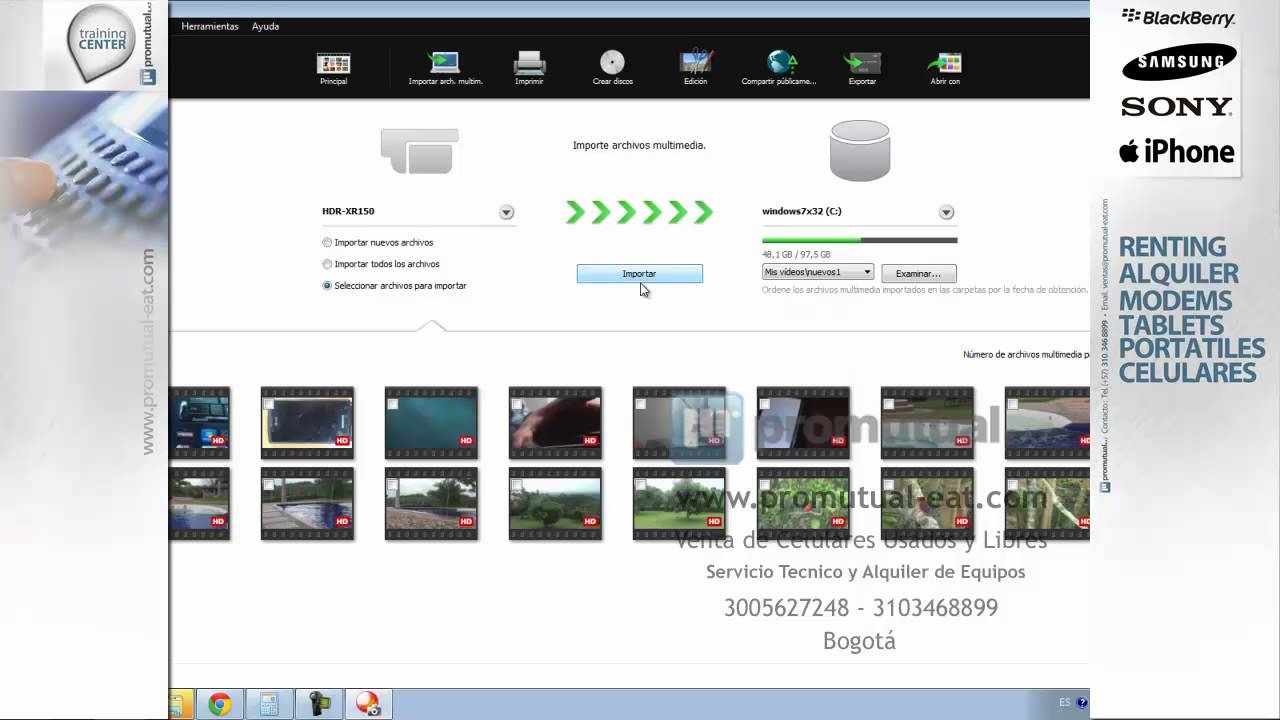Screen dimensions: 1280x720
Task: Click the destination hard disk cylinder icon
Action: [860, 150]
